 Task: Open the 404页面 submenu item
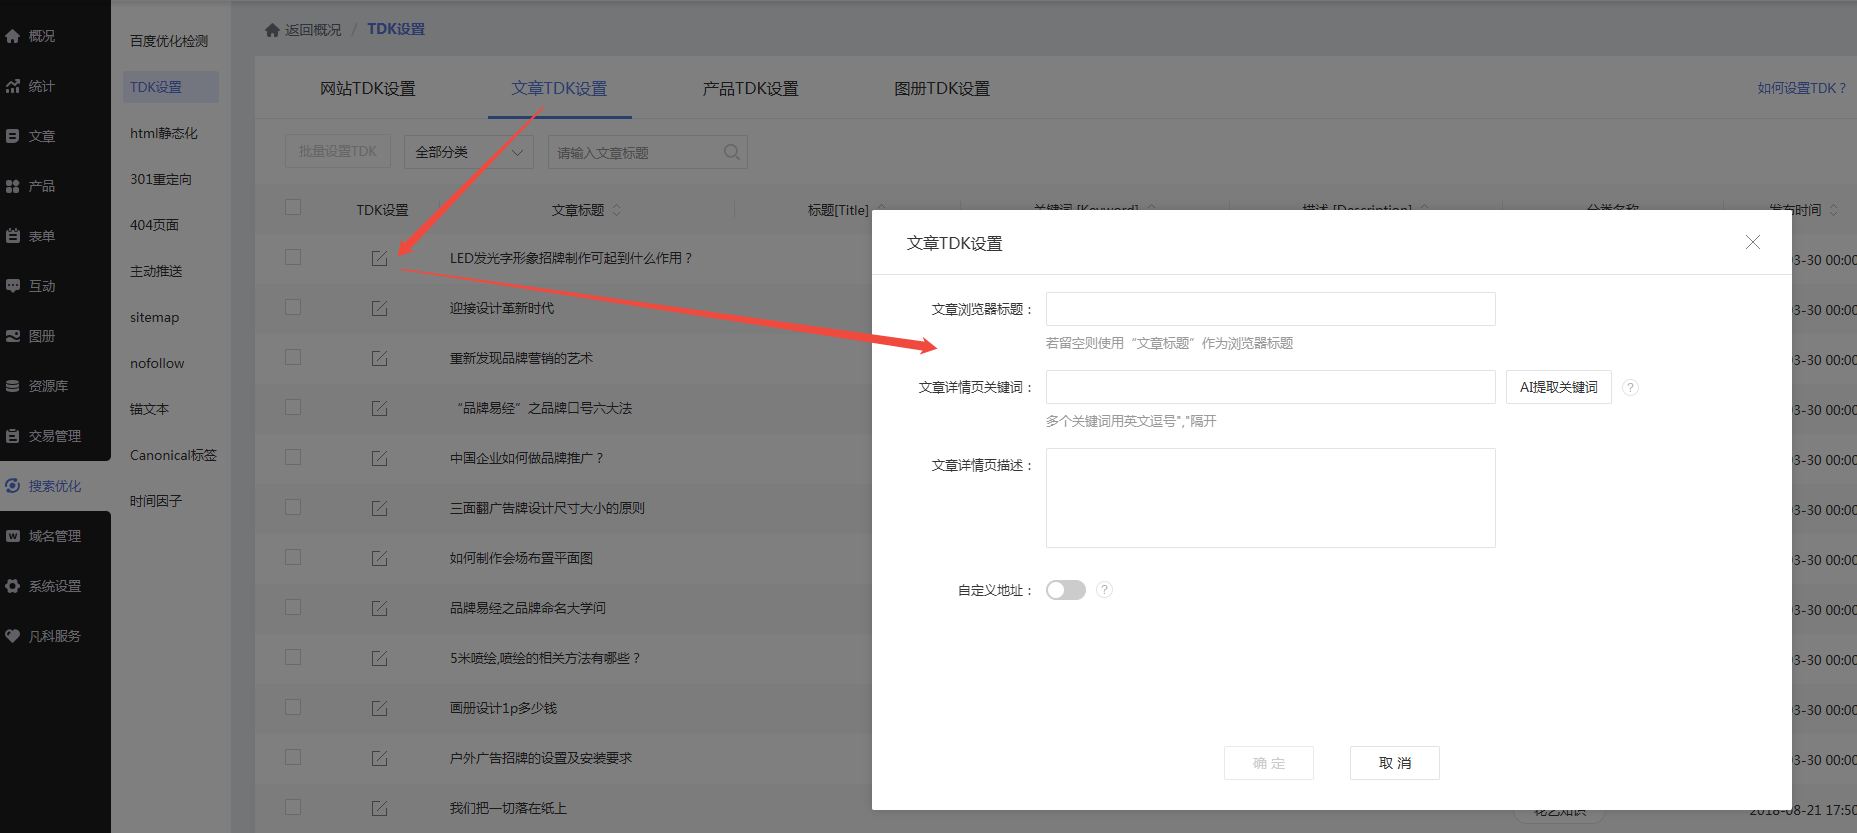point(154,225)
